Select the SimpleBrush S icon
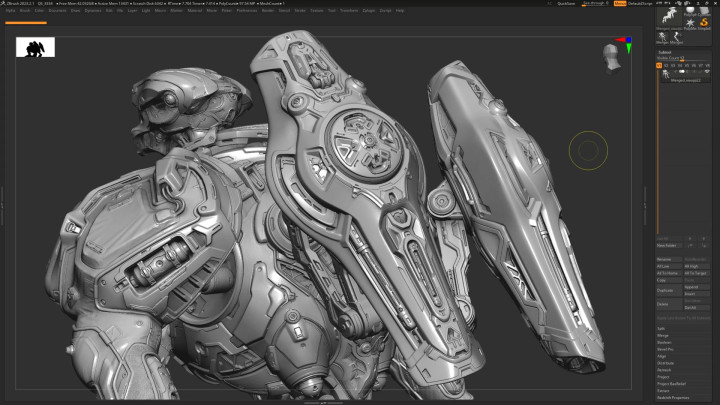 [704, 23]
